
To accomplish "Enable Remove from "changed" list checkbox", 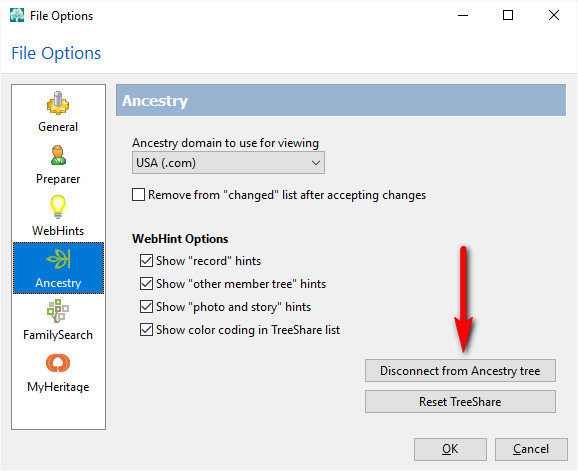I will (138, 195).
